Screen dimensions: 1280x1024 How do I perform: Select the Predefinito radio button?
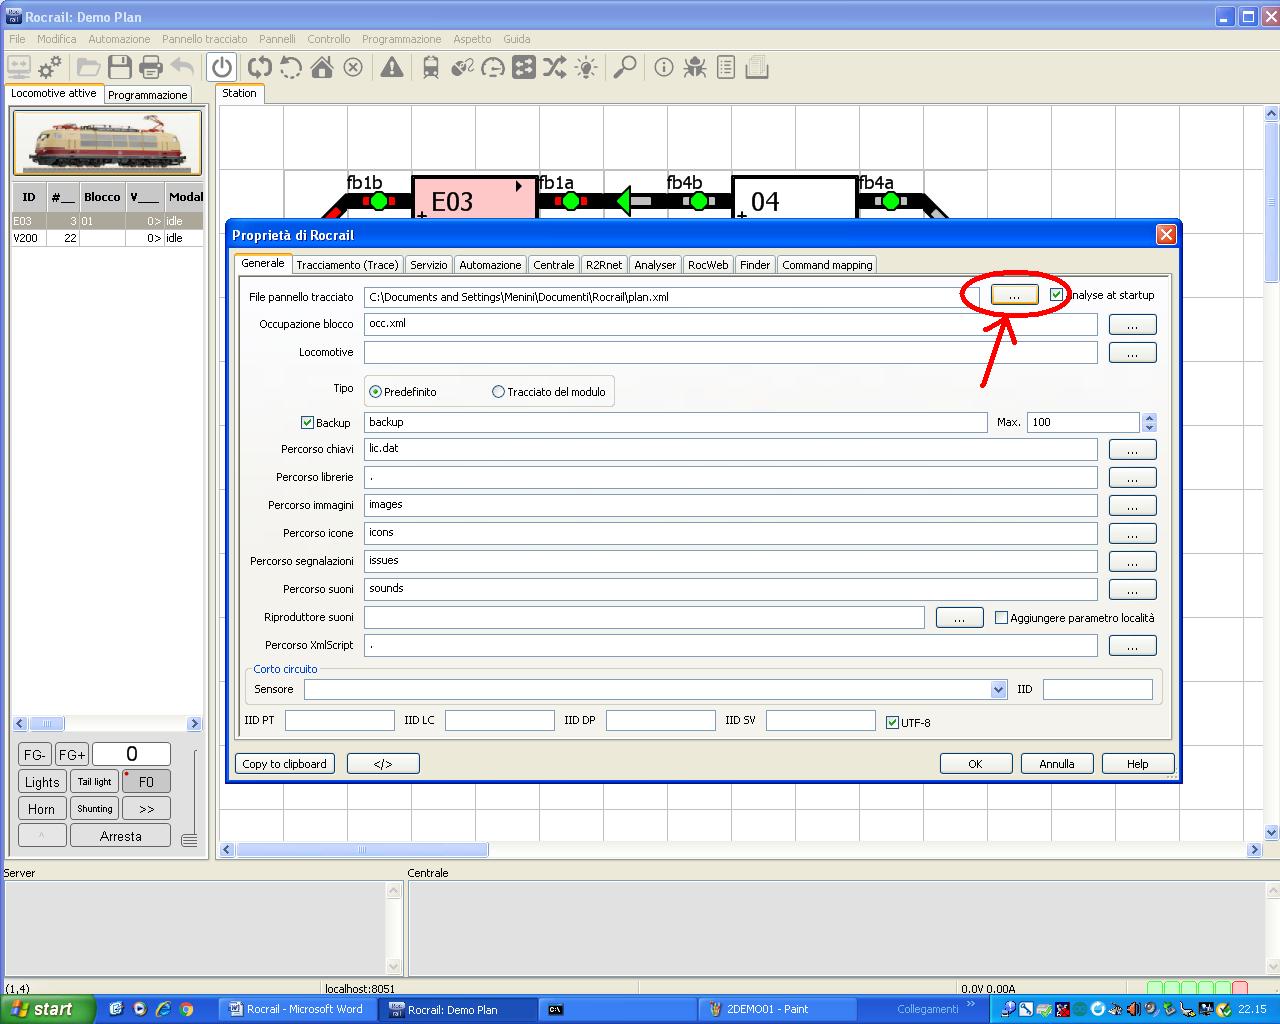tap(376, 392)
